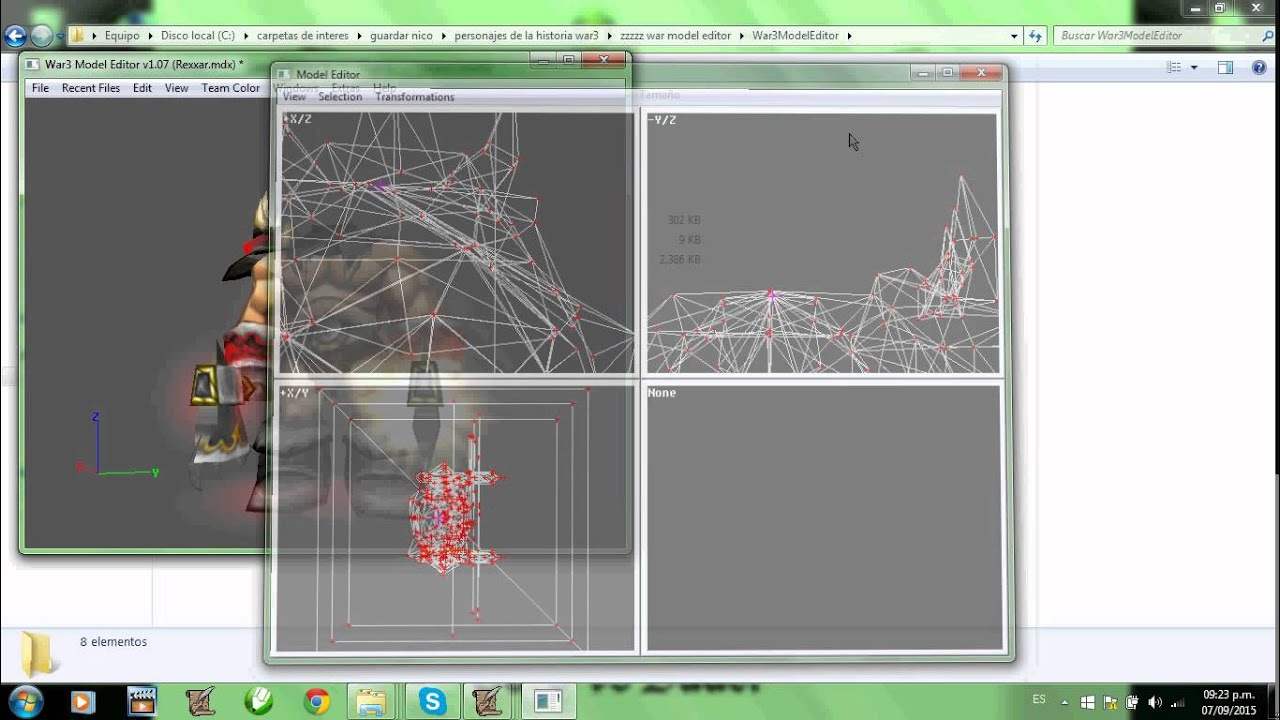Open View menu in Model Editor window
This screenshot has height=720, width=1280.
pos(294,97)
